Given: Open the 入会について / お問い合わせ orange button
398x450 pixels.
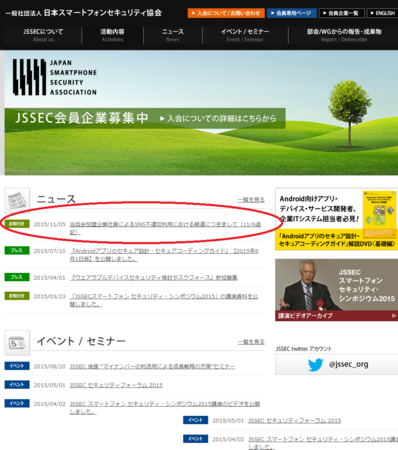Looking at the screenshot, I should click(226, 13).
